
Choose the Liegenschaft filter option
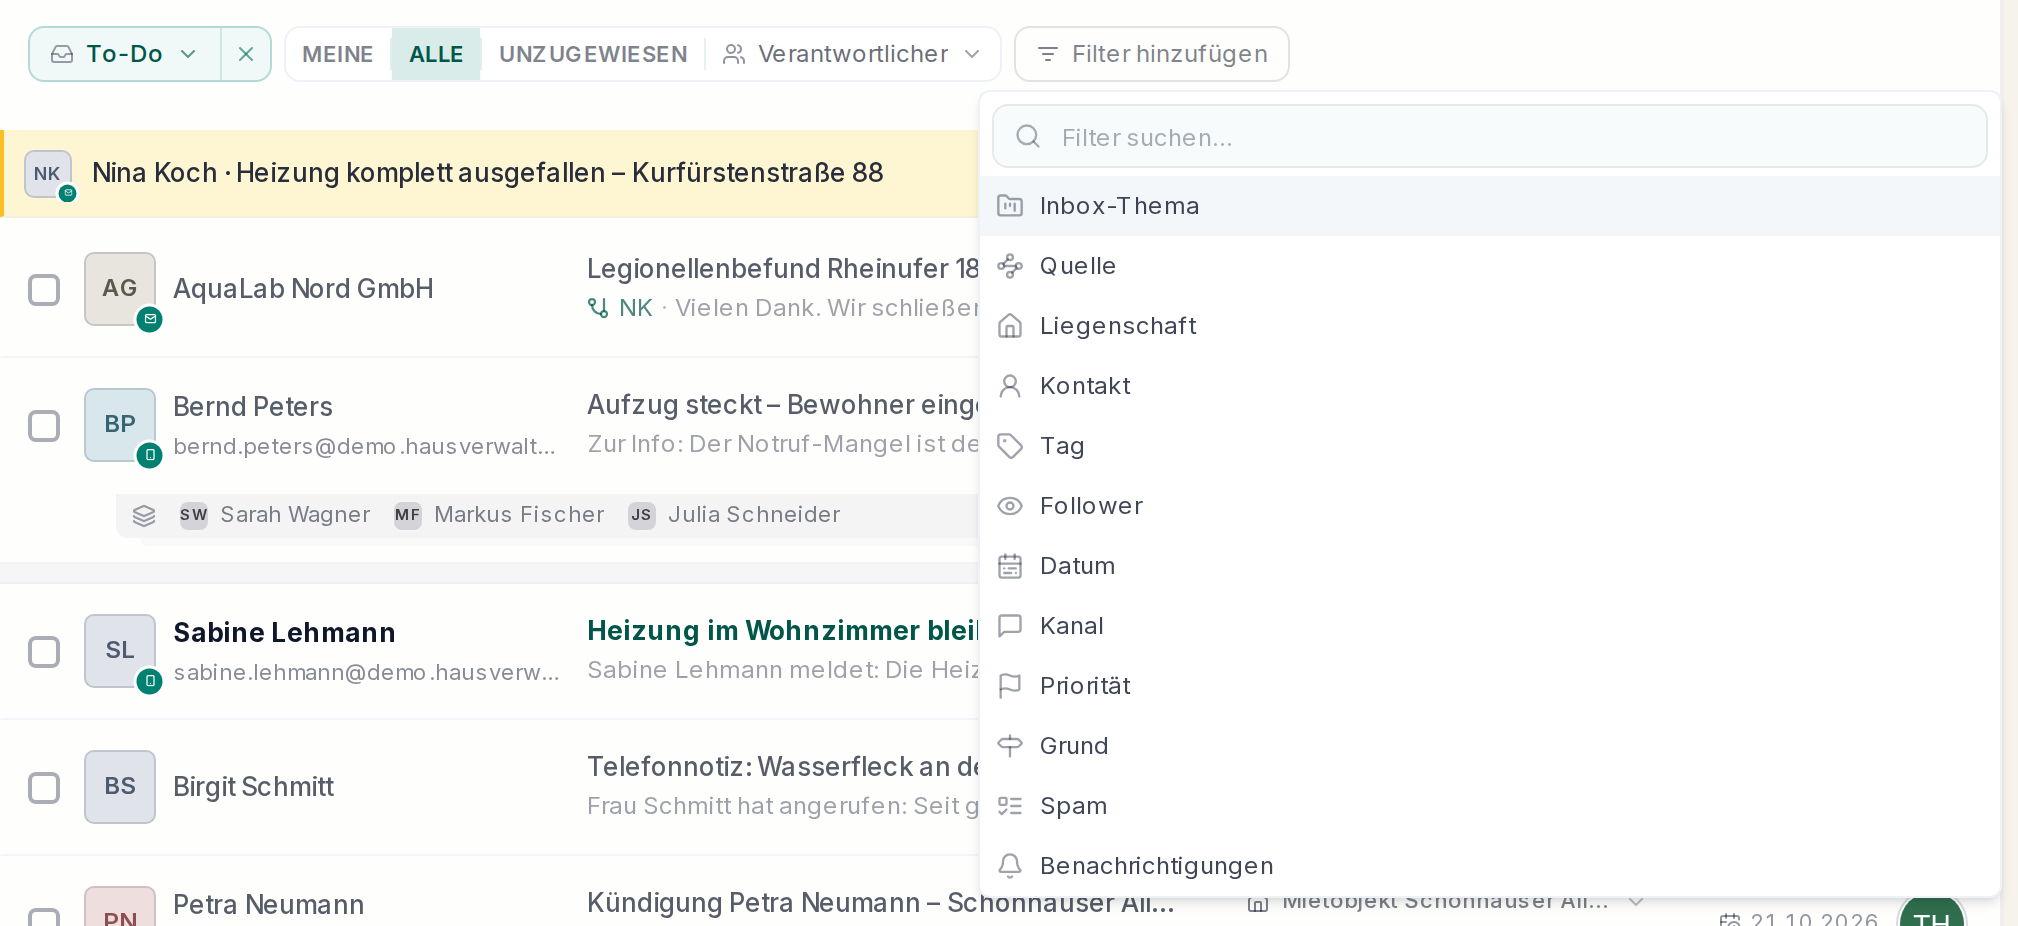click(x=1489, y=326)
